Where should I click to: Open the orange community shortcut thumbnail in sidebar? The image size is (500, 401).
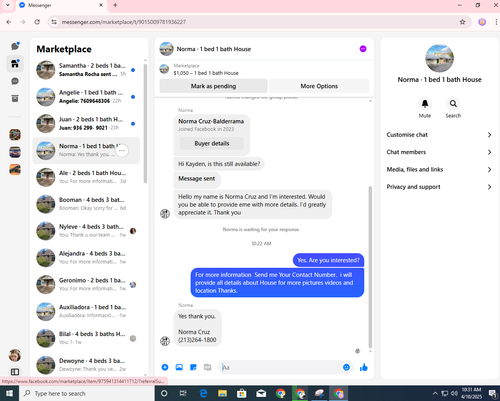tap(15, 169)
